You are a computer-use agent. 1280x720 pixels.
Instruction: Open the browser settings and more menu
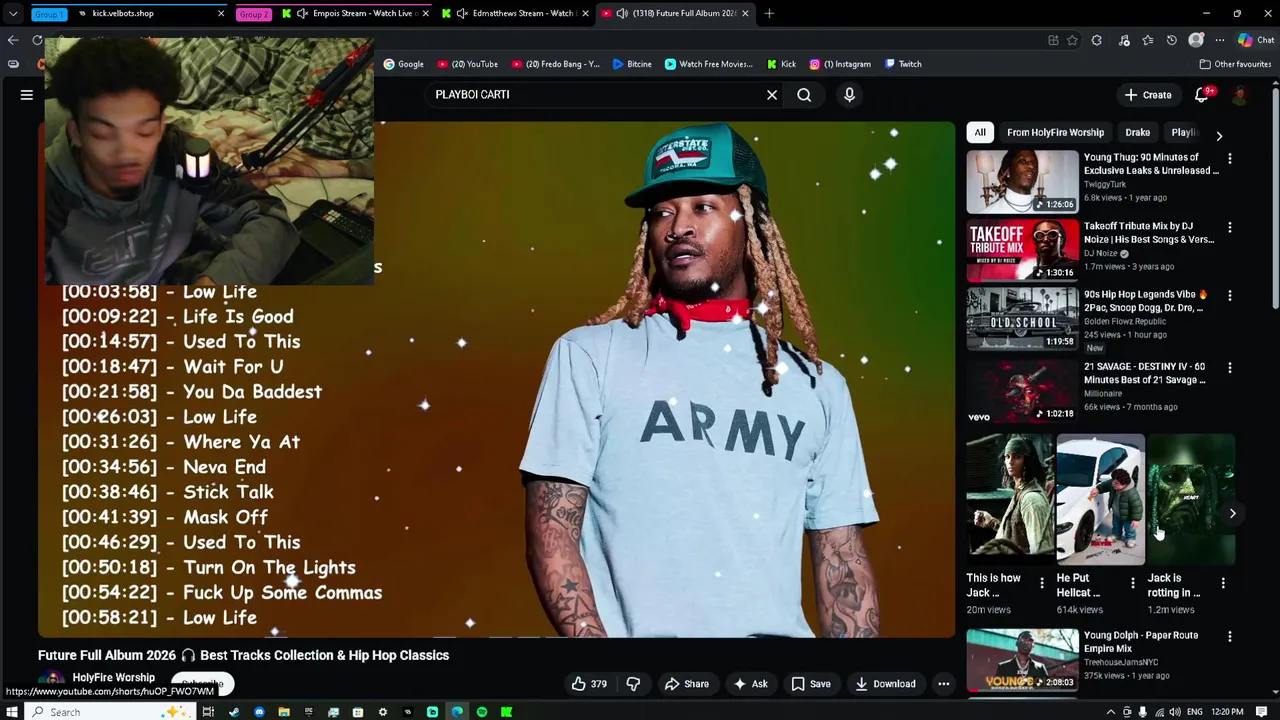click(1220, 40)
